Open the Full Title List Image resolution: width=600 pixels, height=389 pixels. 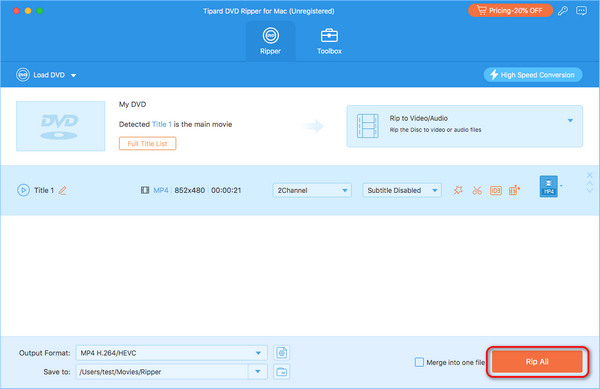point(147,143)
